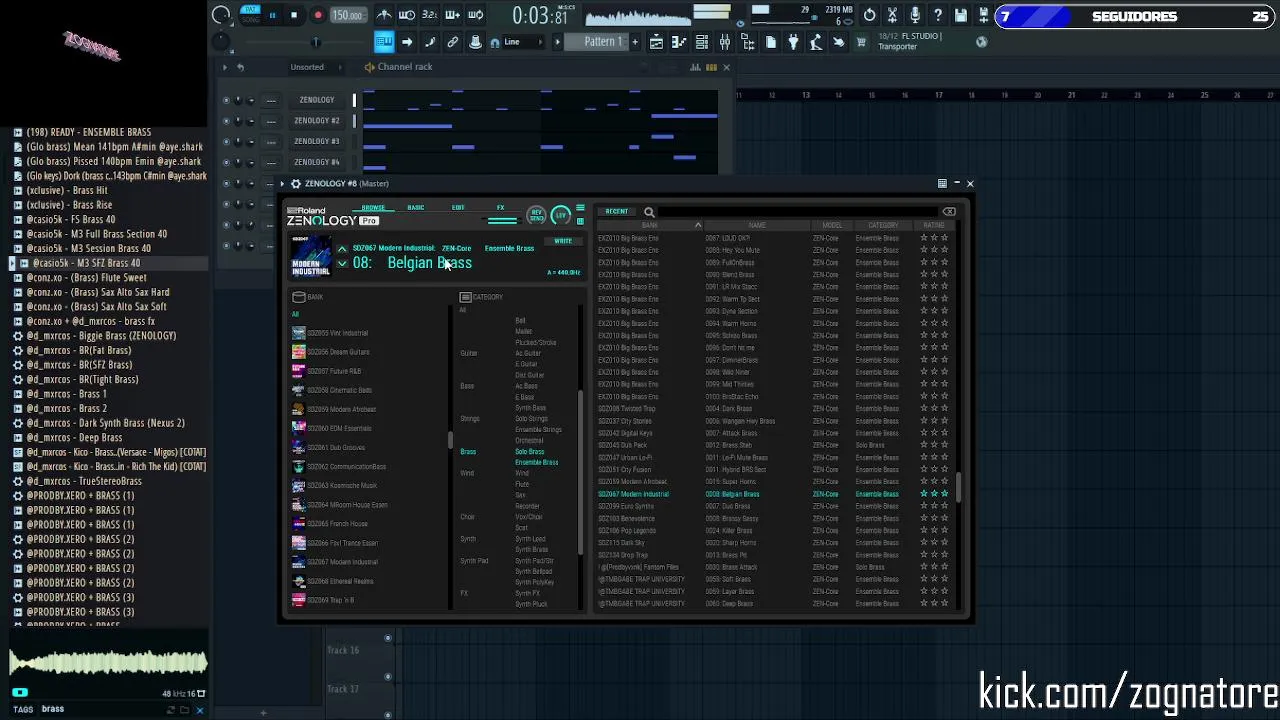Click the preset search input field
1280x720 pixels.
(799, 212)
